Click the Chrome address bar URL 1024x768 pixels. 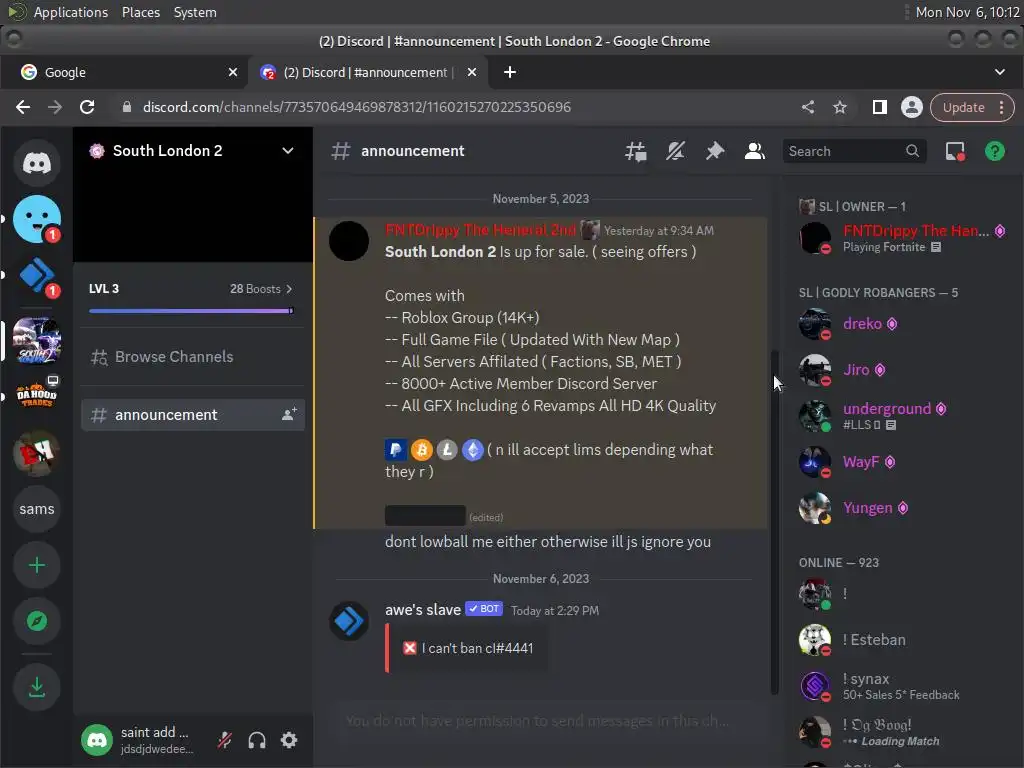pos(357,107)
